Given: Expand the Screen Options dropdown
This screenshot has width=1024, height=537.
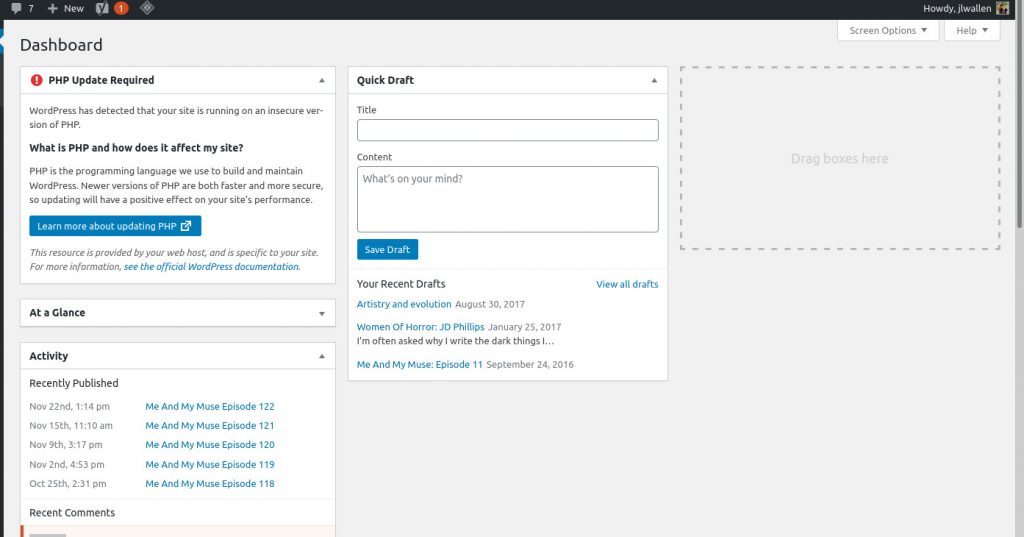Looking at the screenshot, I should (x=888, y=31).
